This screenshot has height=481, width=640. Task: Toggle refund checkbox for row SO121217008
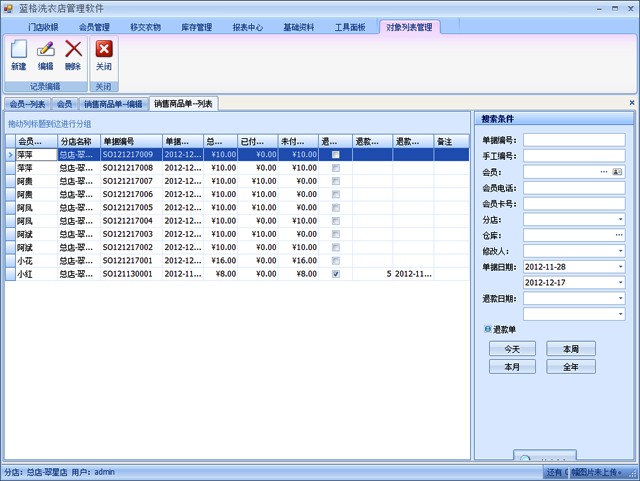click(x=336, y=168)
